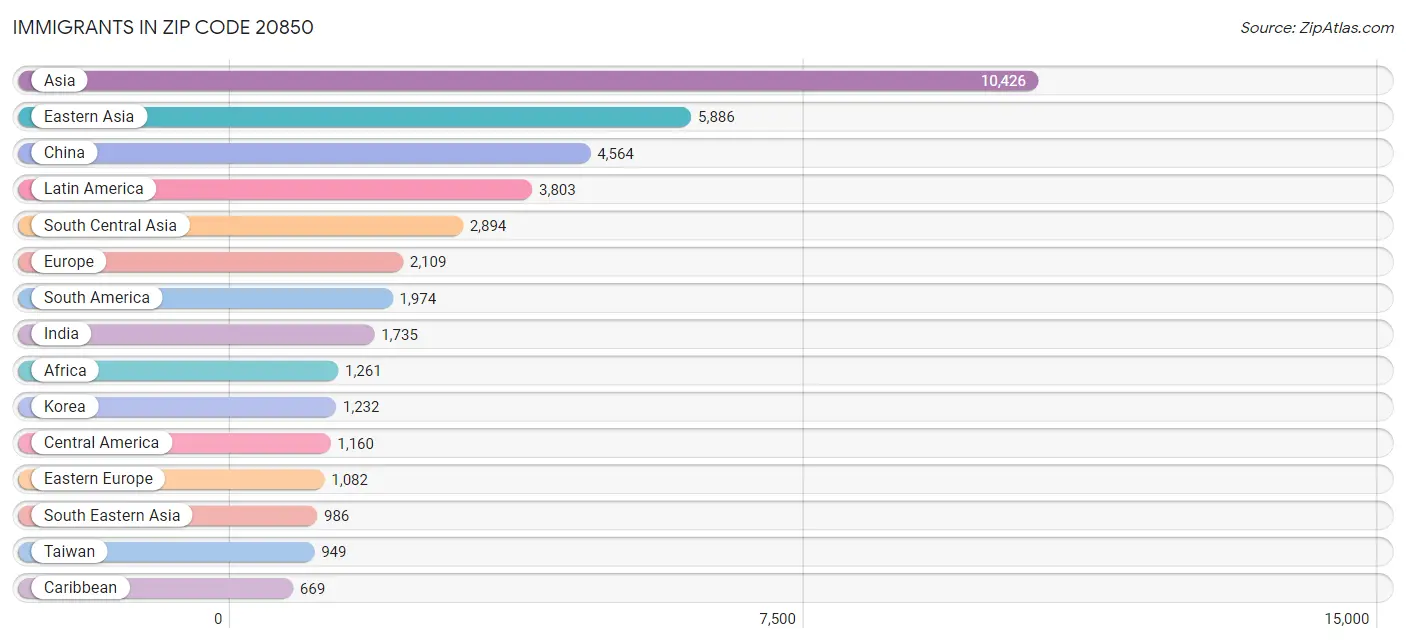Click the Caribbean label
The width and height of the screenshot is (1406, 643).
pos(80,587)
